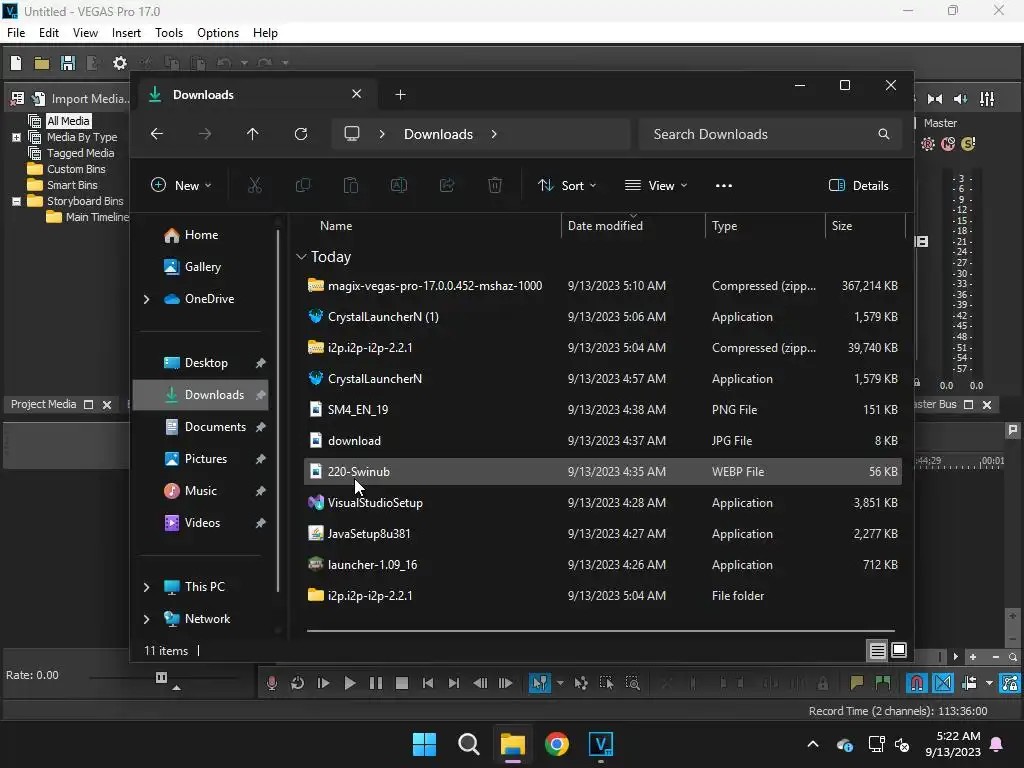Expand Network in Explorer sidebar

point(146,619)
